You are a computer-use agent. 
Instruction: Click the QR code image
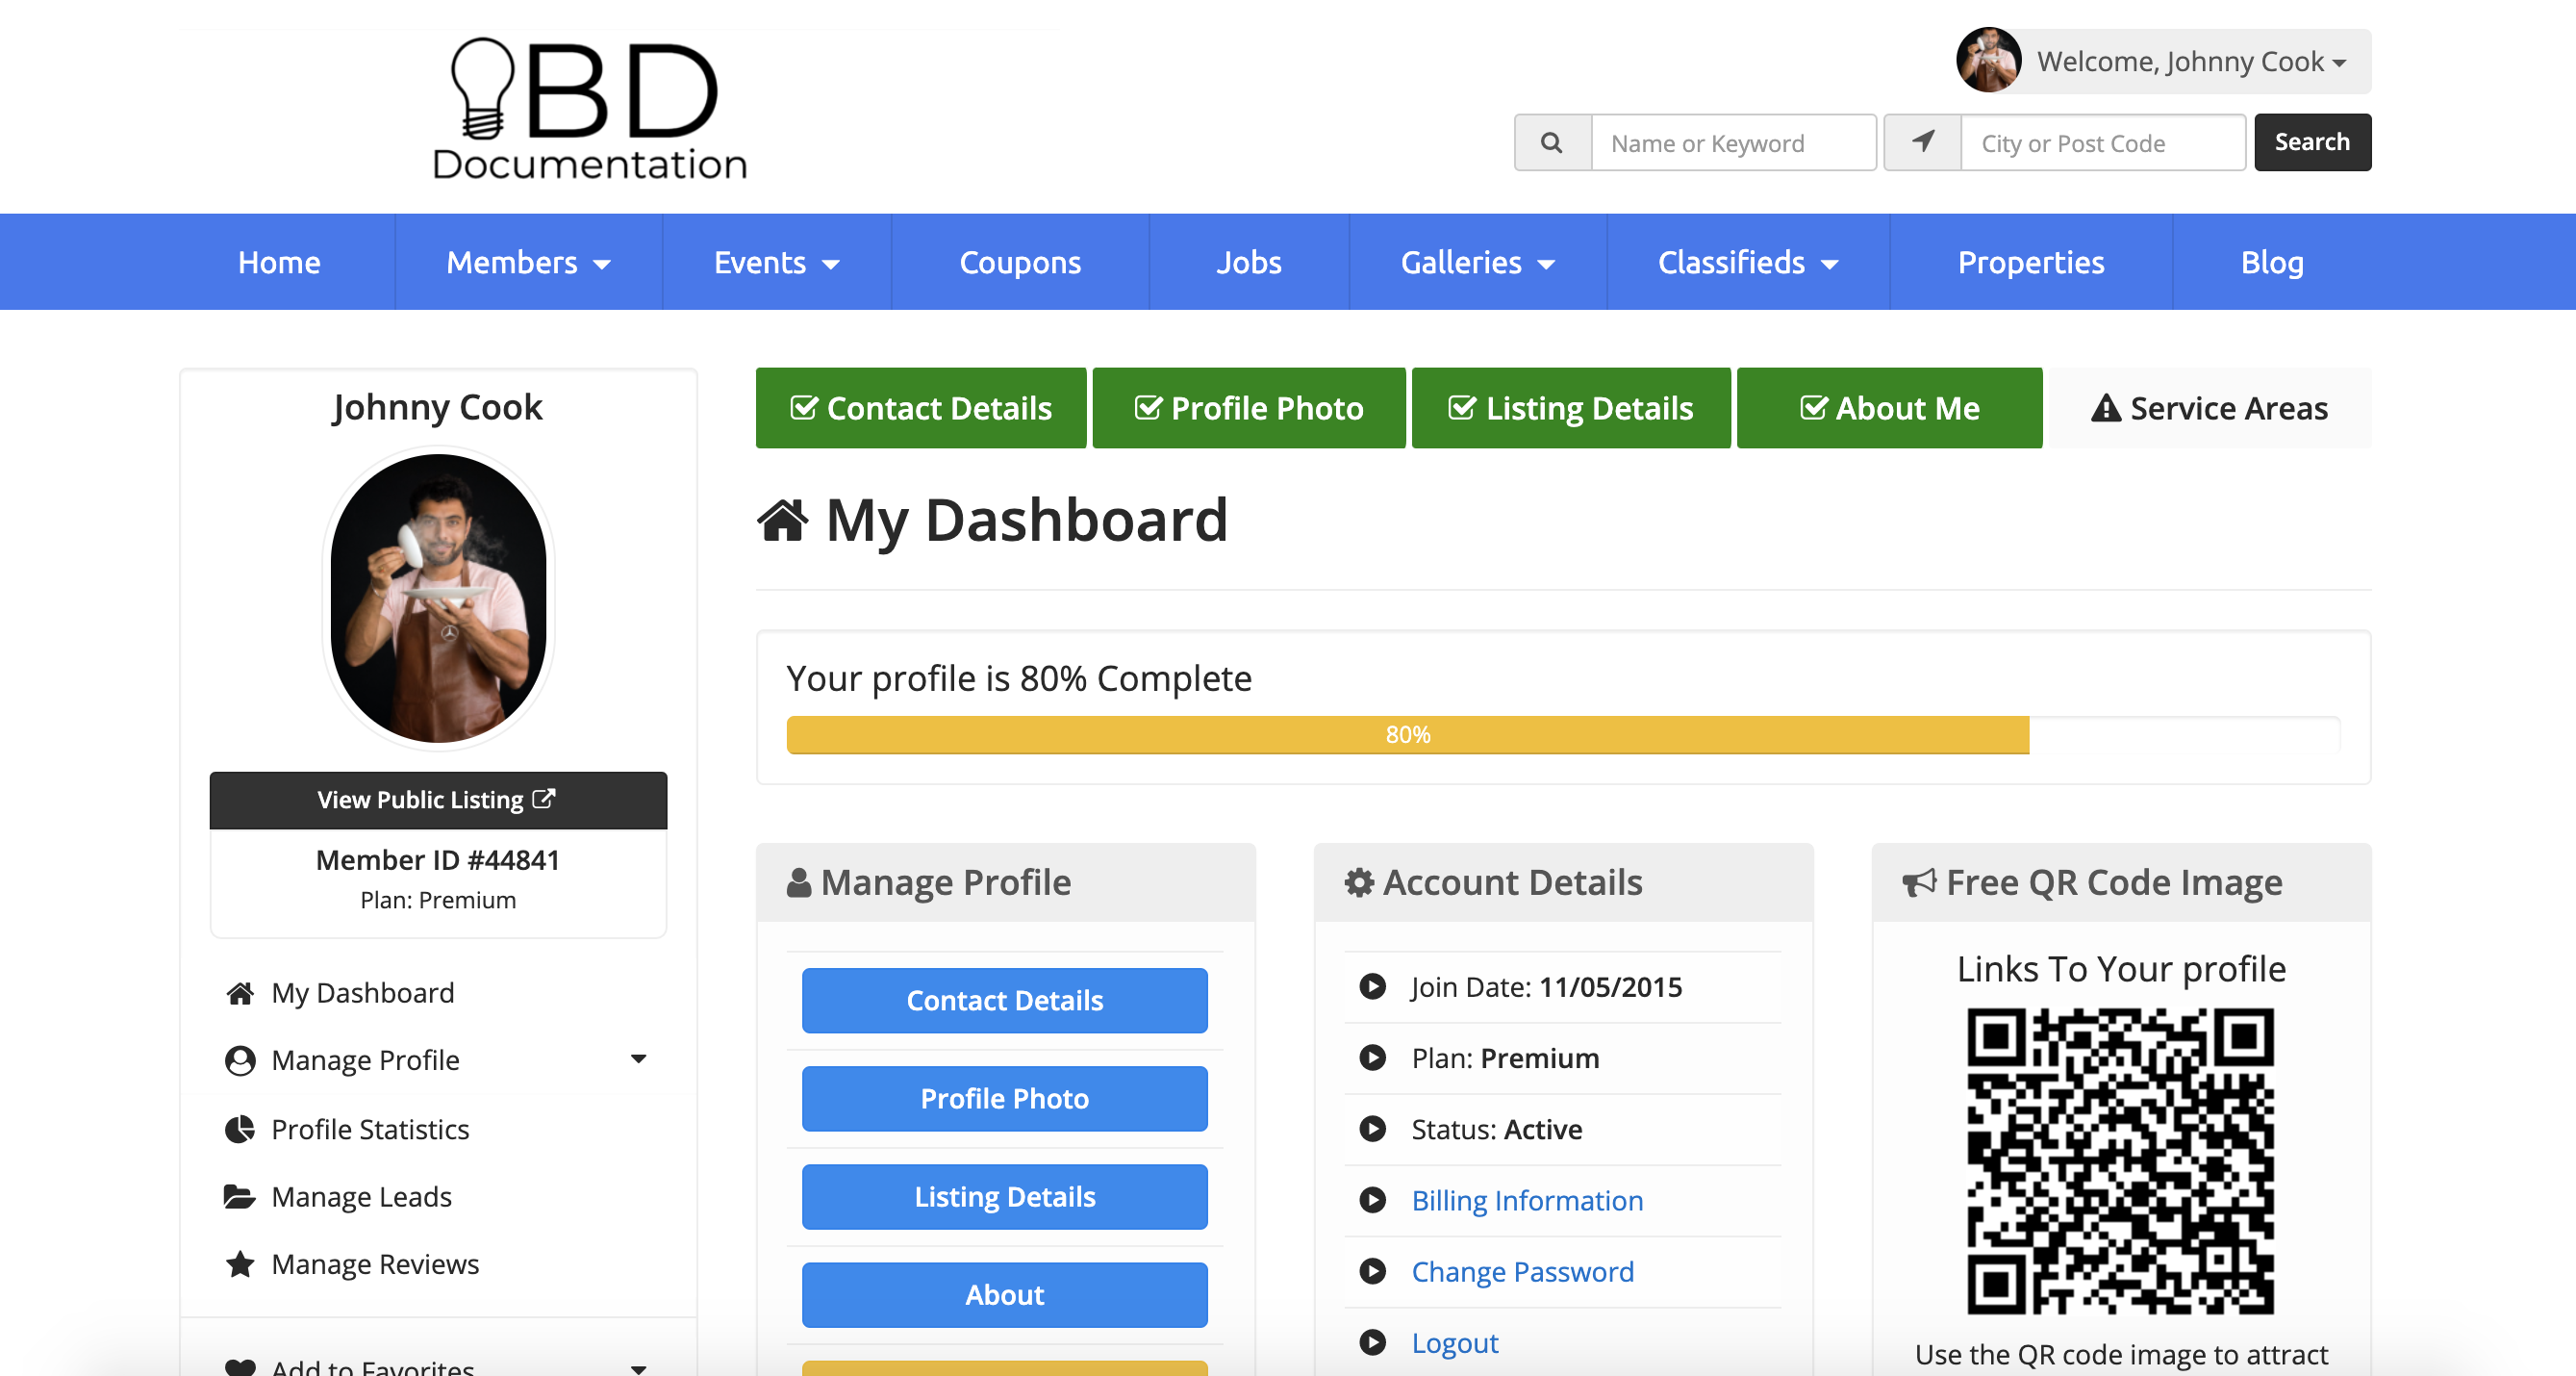(2120, 1160)
